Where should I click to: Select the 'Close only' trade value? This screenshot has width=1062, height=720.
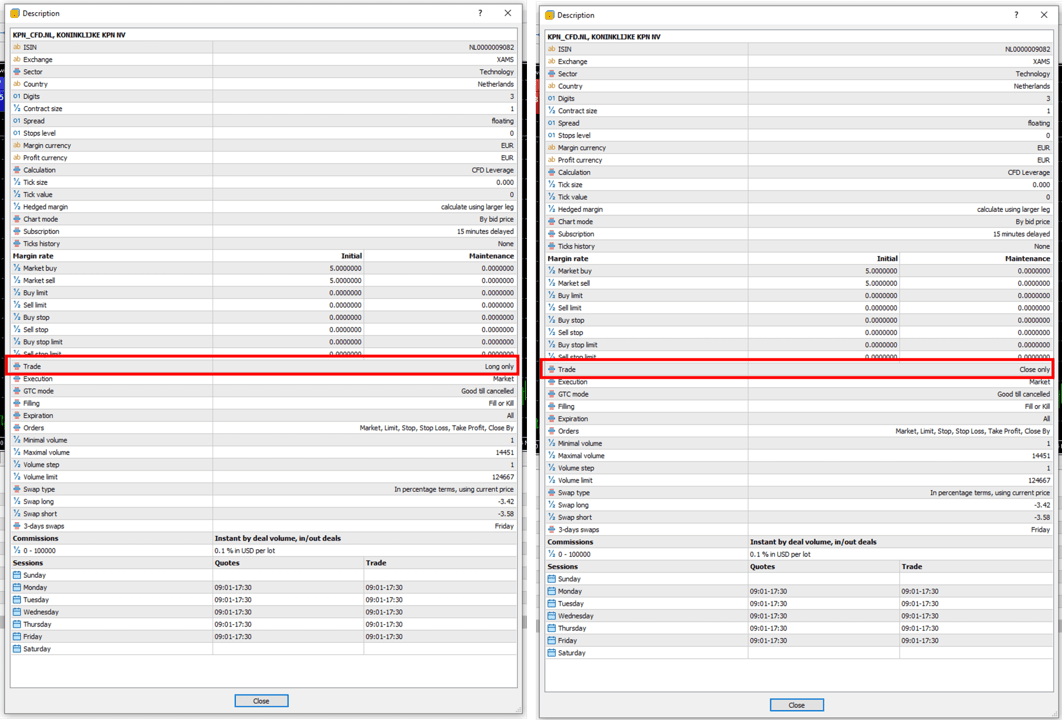click(1034, 370)
